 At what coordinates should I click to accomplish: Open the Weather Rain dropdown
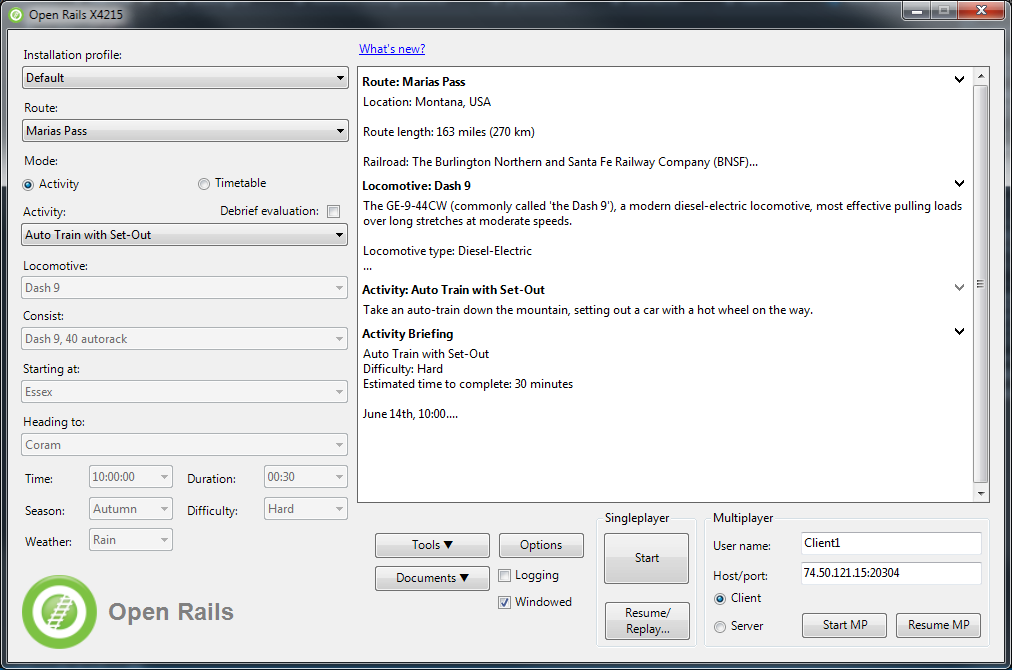pyautogui.click(x=131, y=540)
